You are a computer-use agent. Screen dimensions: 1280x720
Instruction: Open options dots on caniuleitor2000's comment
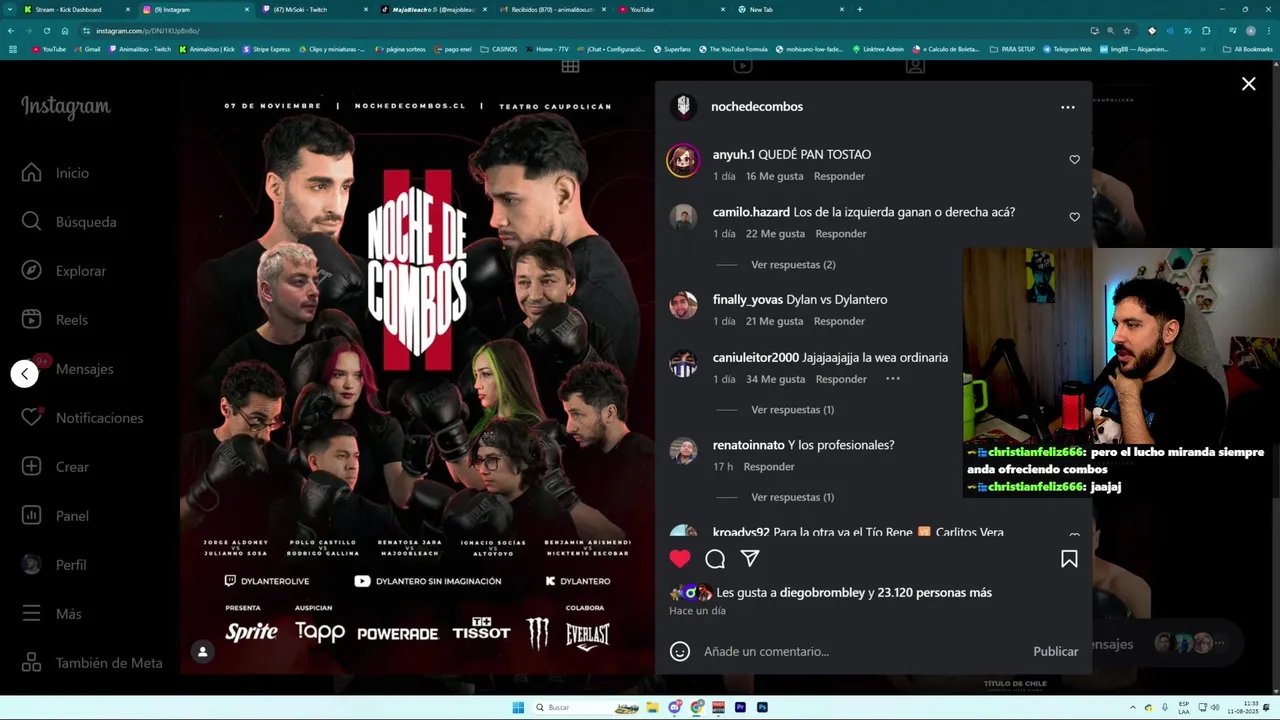point(893,379)
